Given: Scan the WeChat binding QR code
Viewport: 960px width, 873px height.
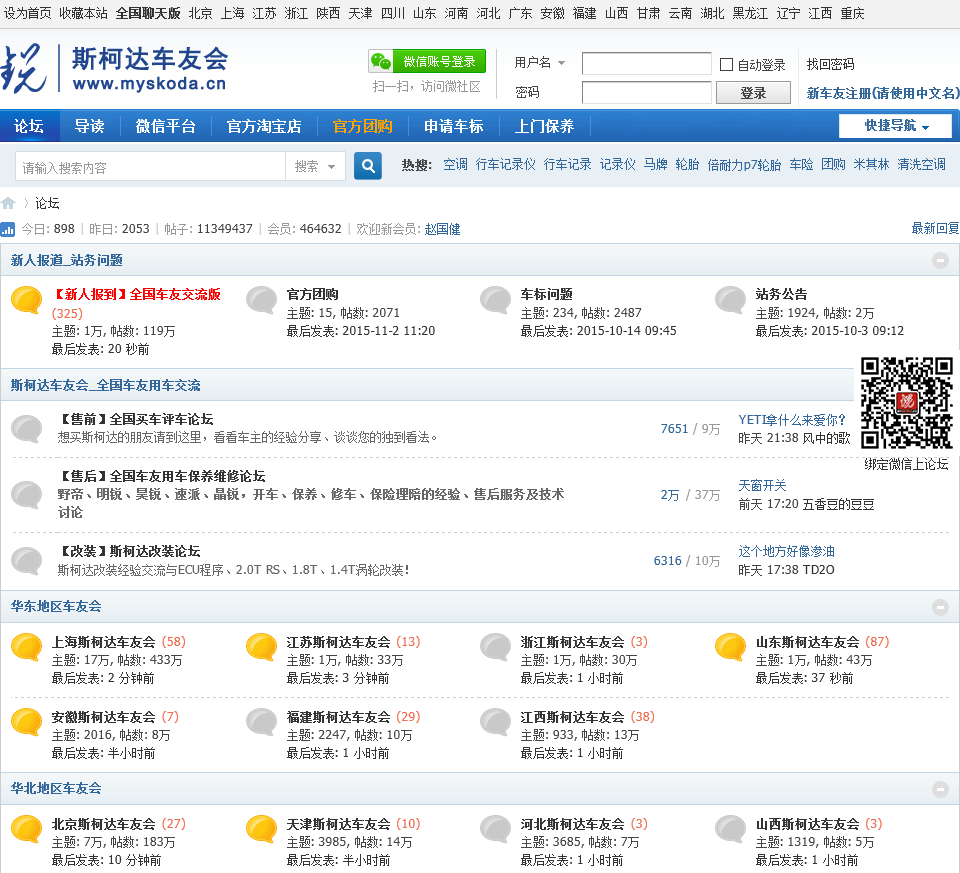Looking at the screenshot, I should click(907, 403).
